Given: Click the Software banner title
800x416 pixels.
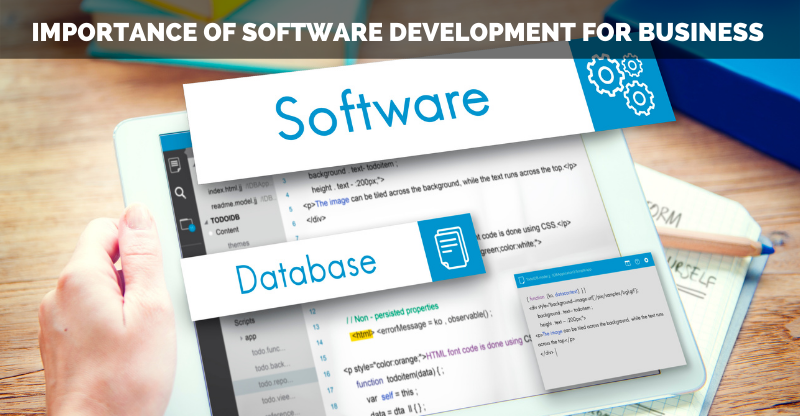Looking at the screenshot, I should [x=383, y=113].
